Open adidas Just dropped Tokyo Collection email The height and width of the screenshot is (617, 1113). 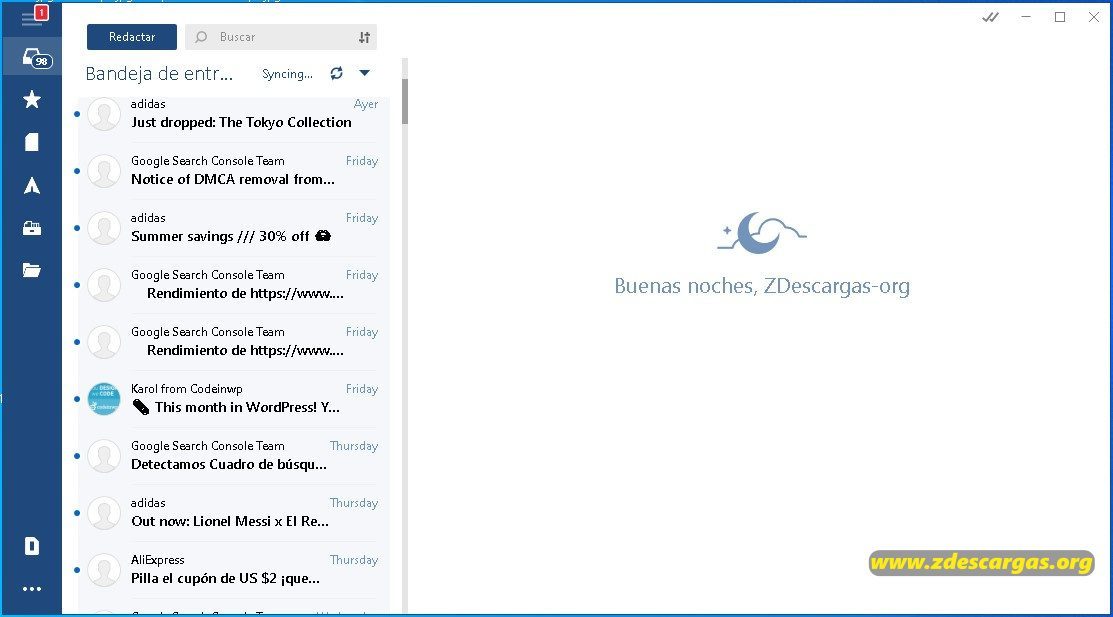234,114
